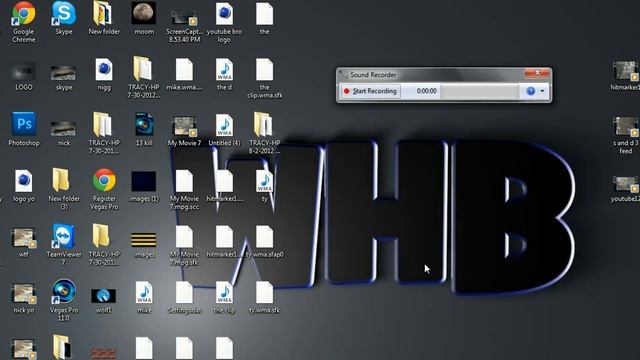Viewport: 640px width, 360px height.
Task: Select the ty.wma.sfap0 file icon
Action: 264,237
